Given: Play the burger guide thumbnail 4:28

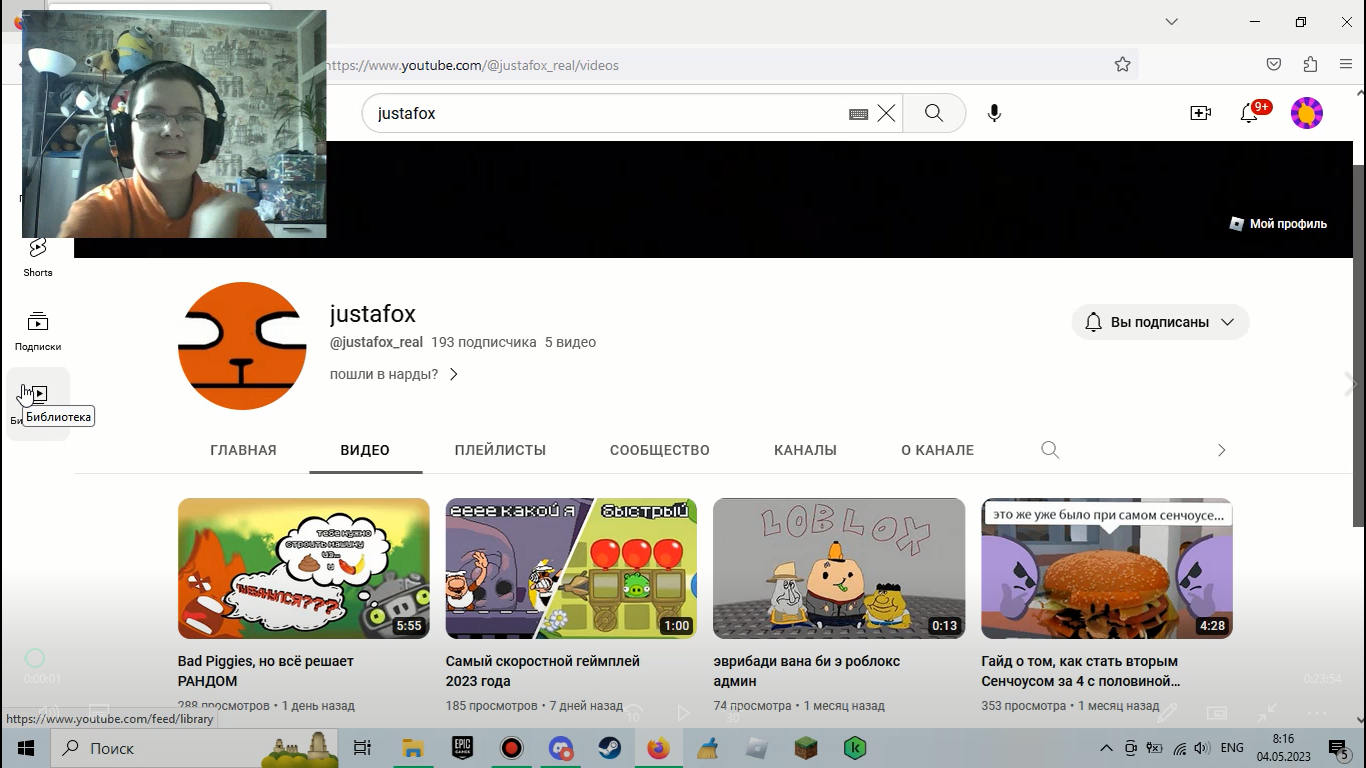Looking at the screenshot, I should pyautogui.click(x=1107, y=568).
